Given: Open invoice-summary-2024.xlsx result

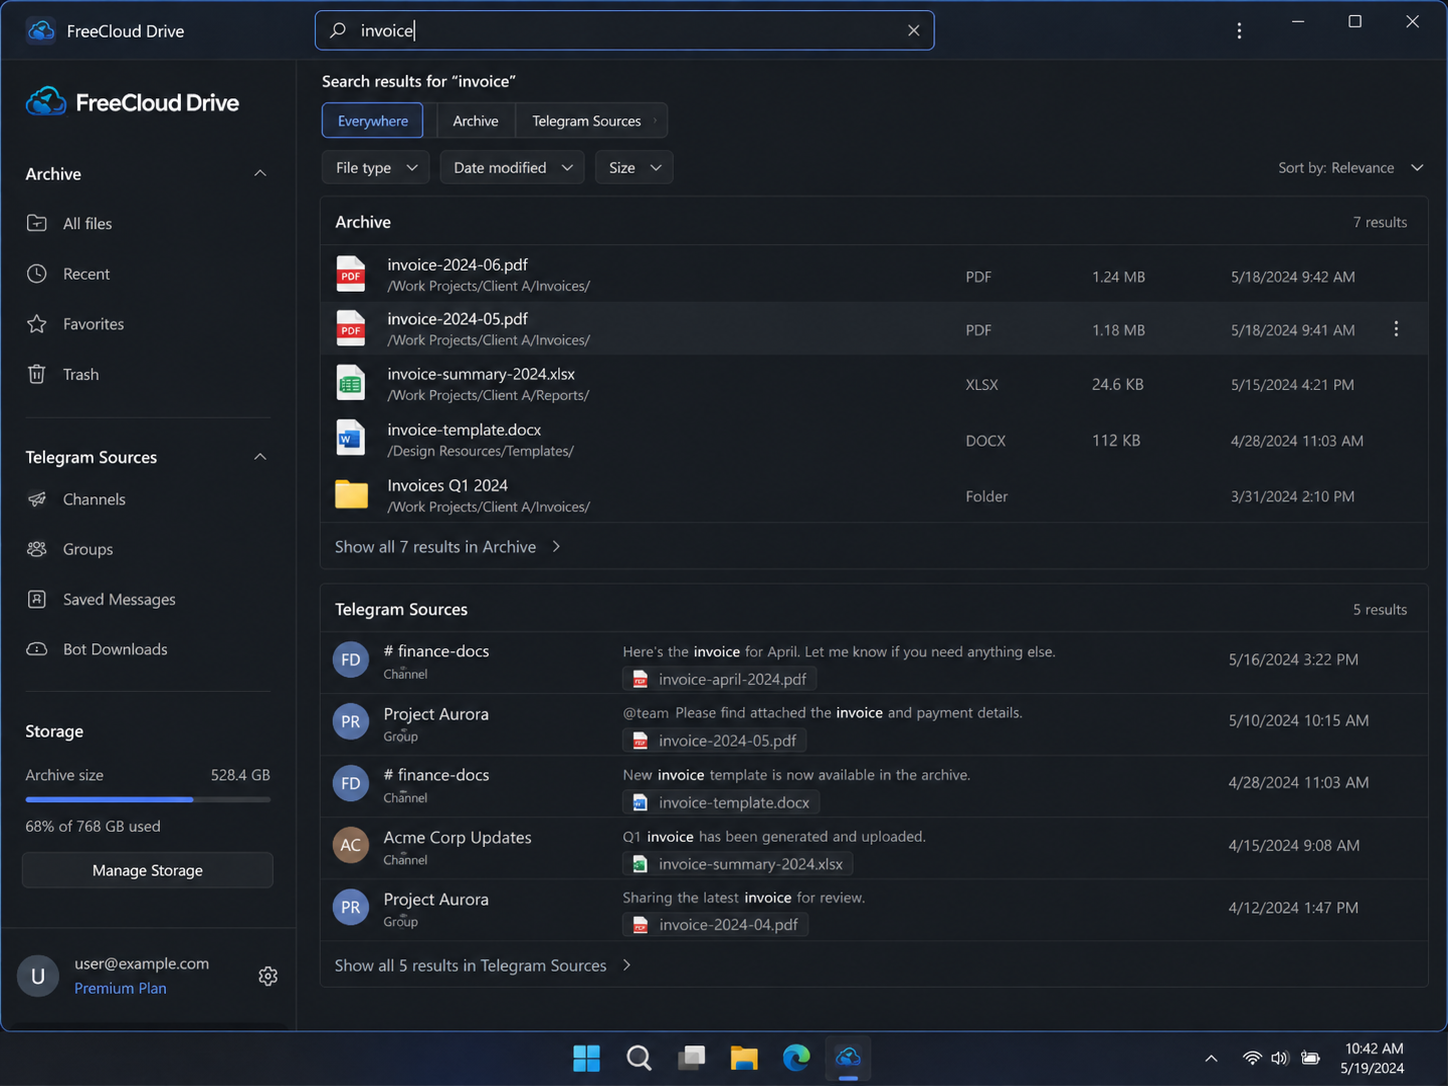Looking at the screenshot, I should (x=874, y=384).
